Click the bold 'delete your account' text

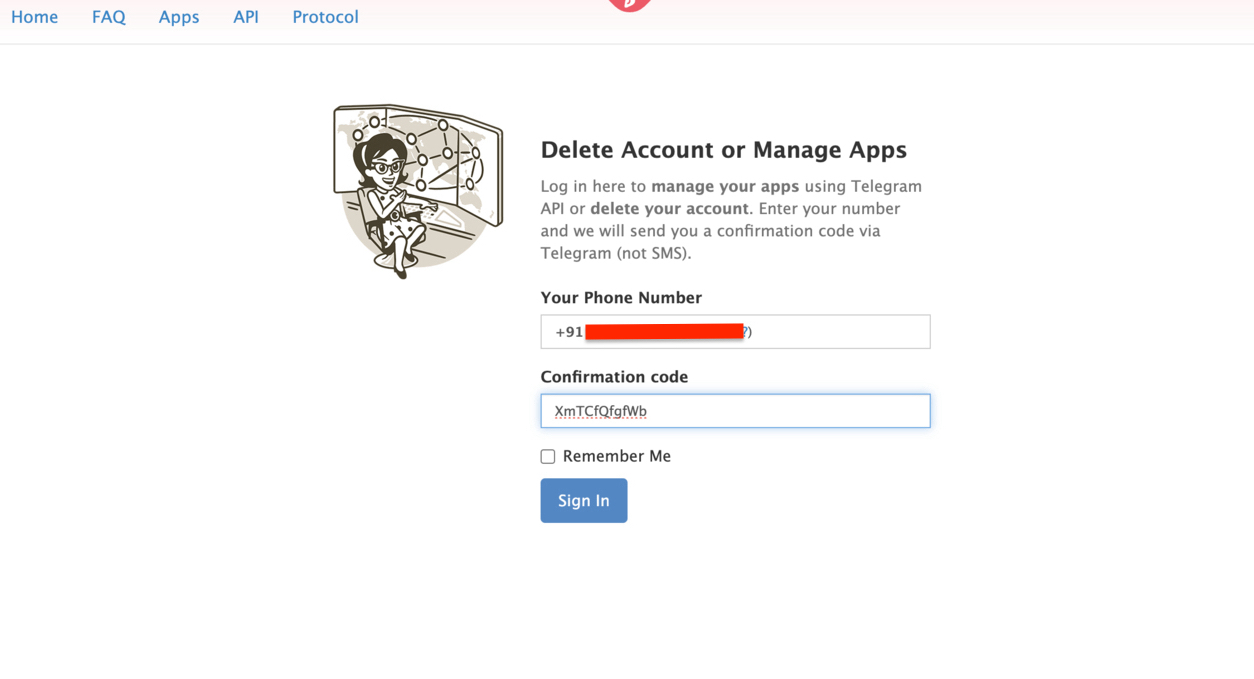[x=669, y=209]
